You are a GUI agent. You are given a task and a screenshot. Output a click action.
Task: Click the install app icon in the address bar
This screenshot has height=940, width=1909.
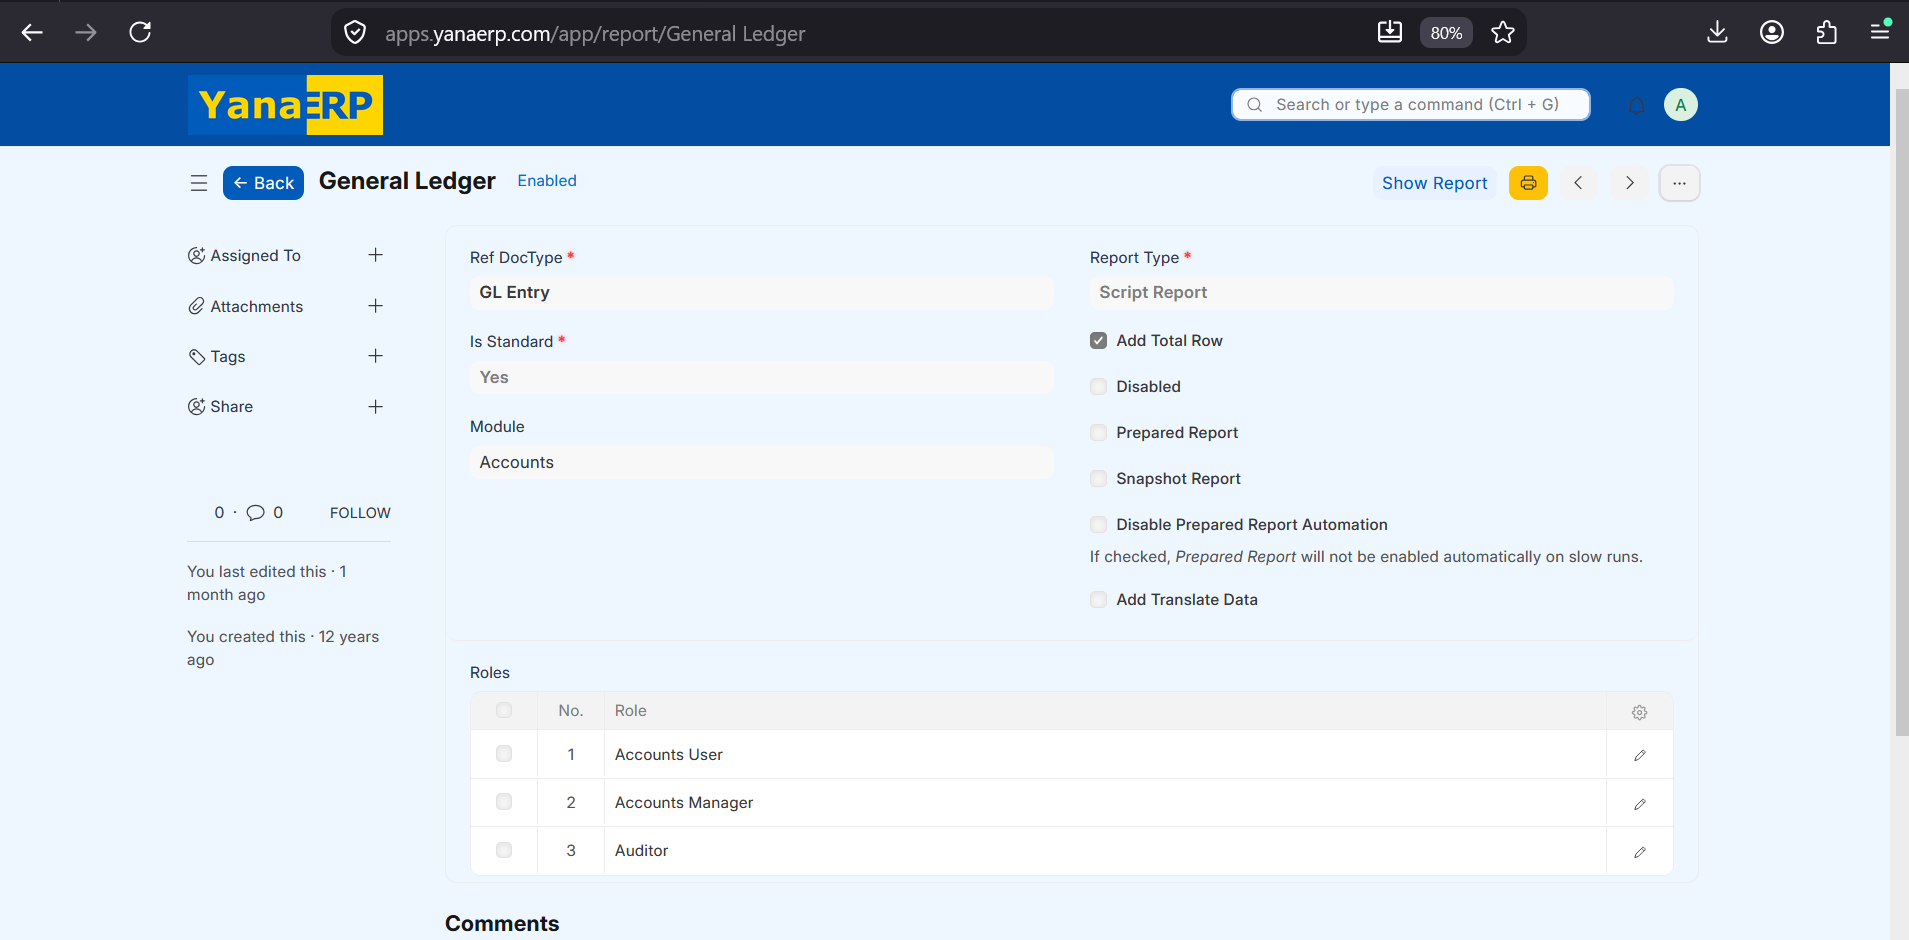1390,32
